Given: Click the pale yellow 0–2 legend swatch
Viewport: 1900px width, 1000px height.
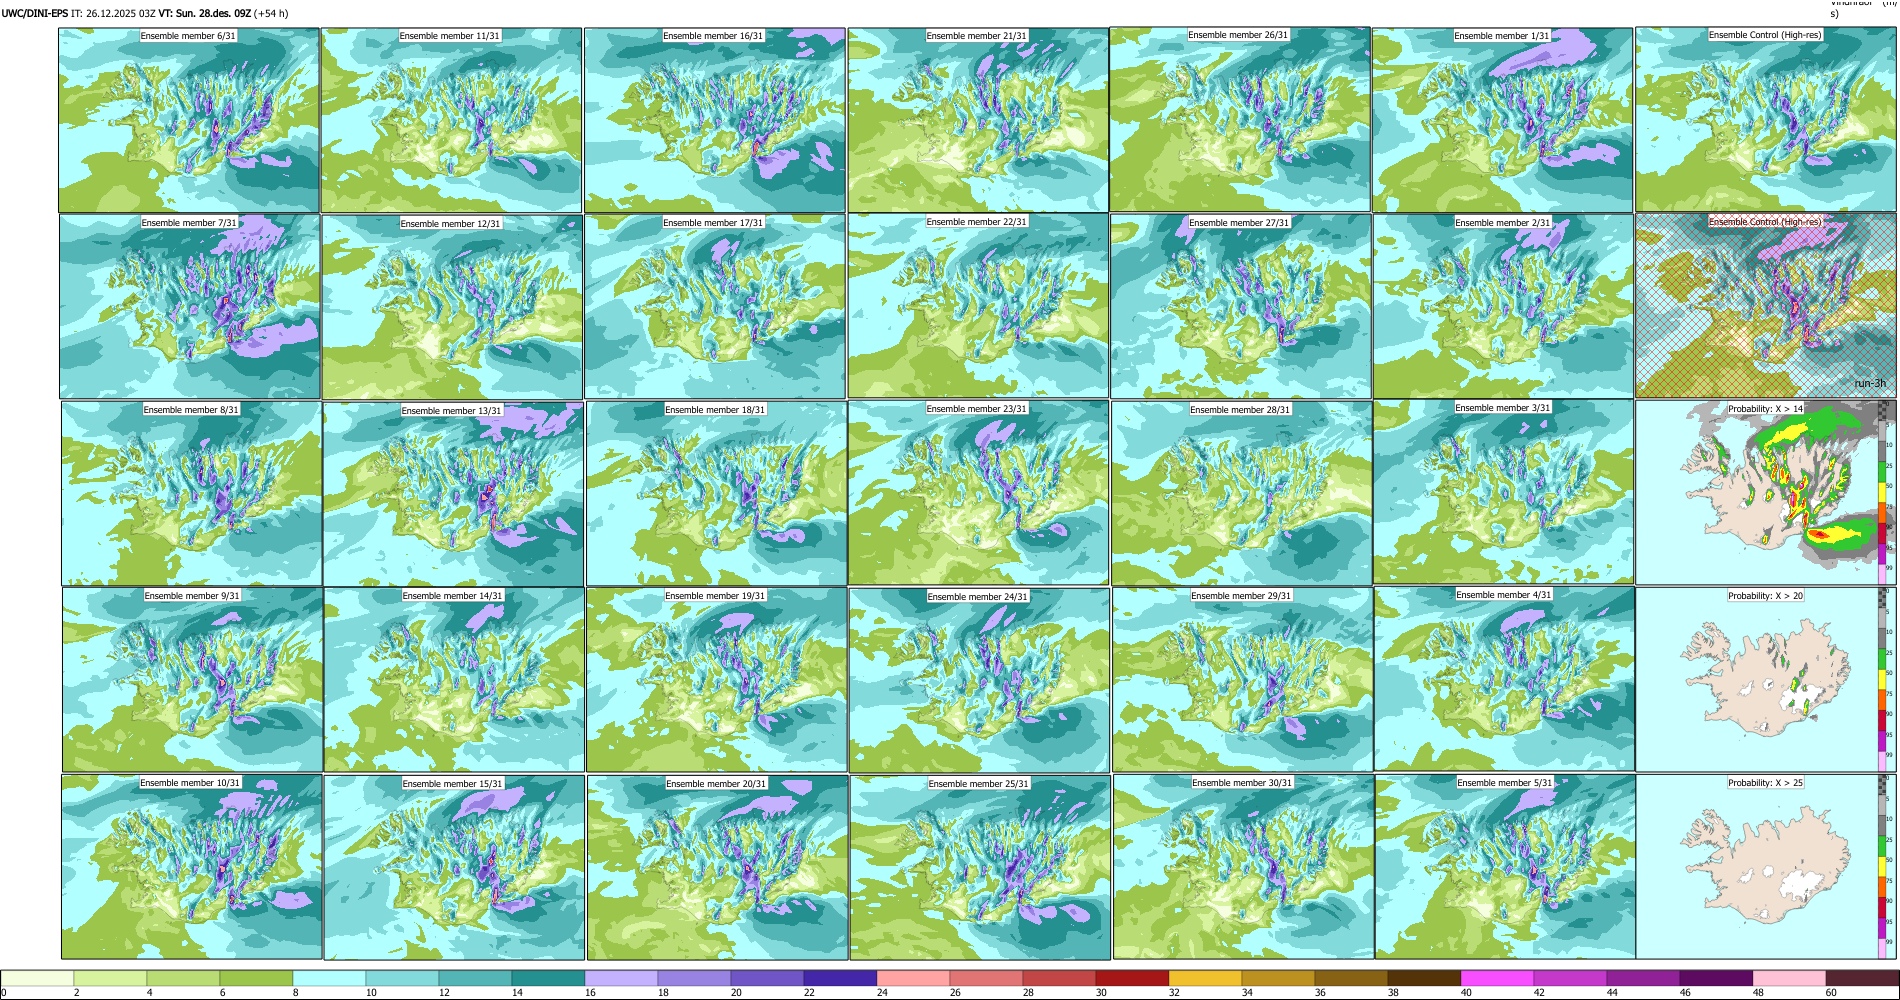Looking at the screenshot, I should click(37, 978).
